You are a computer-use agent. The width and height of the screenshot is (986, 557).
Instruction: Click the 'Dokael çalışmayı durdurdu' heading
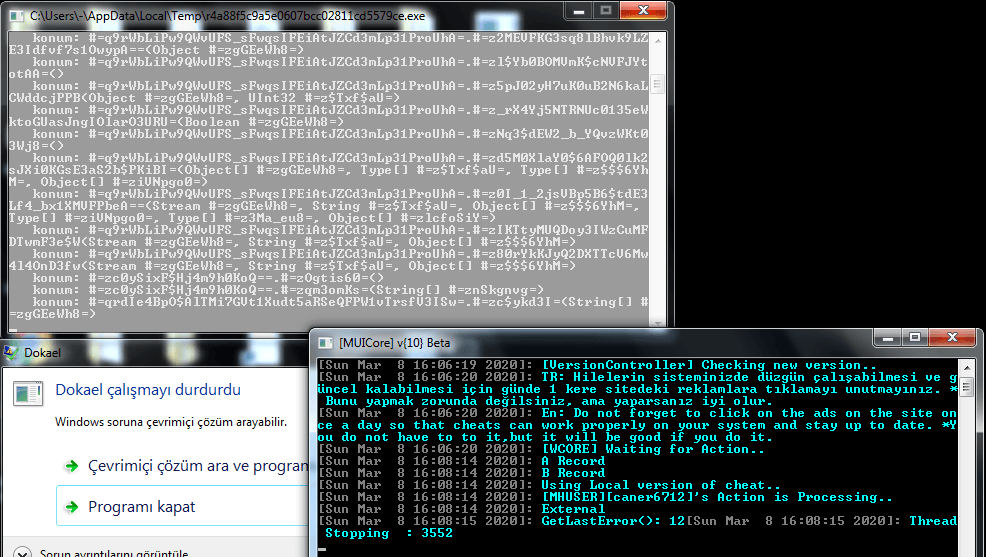pos(148,390)
